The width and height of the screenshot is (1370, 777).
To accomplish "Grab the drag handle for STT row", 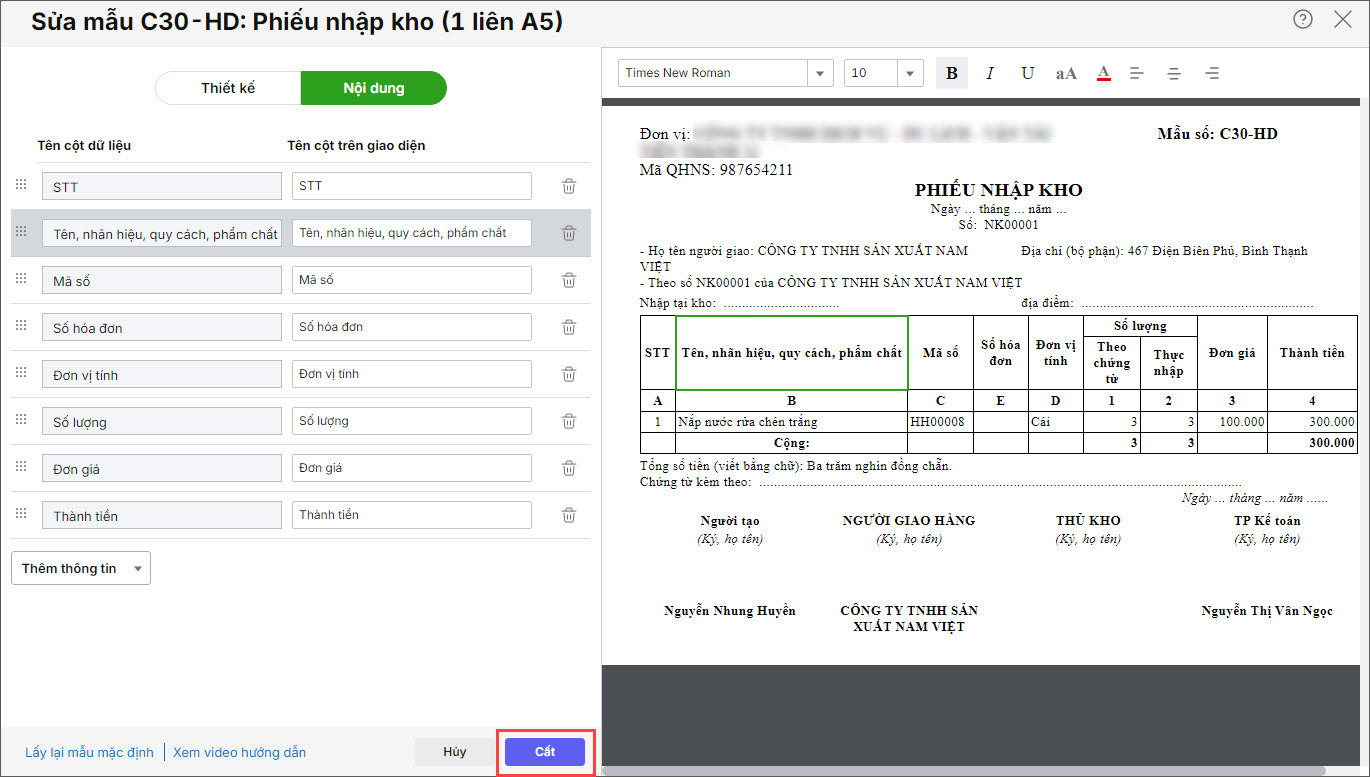I will click(x=20, y=185).
